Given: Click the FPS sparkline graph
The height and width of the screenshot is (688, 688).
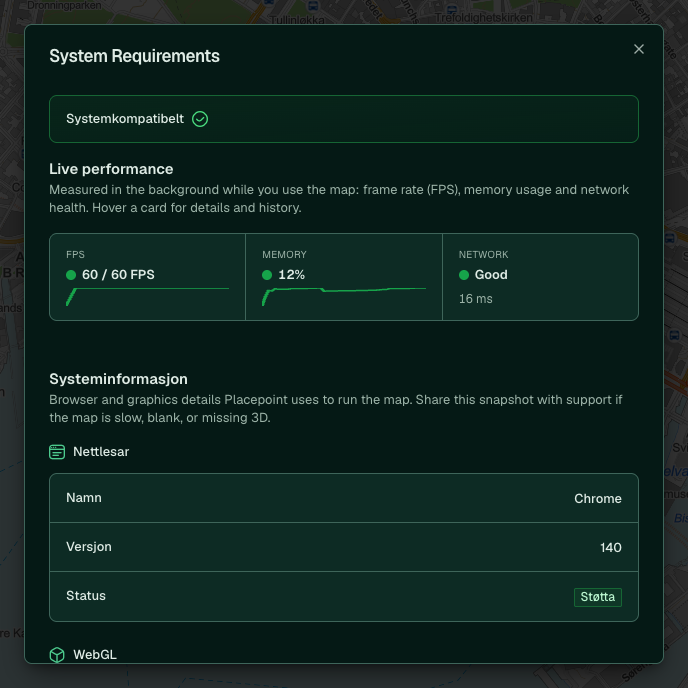Looking at the screenshot, I should tap(147, 297).
